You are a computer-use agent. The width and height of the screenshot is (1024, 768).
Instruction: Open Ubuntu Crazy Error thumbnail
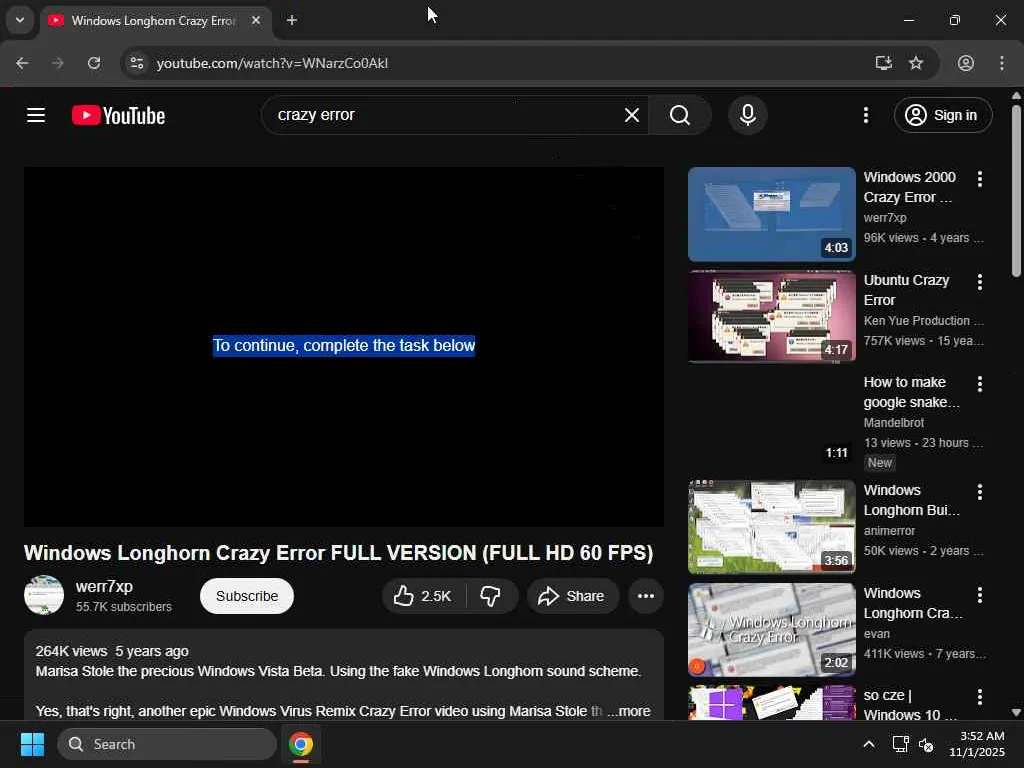[771, 316]
